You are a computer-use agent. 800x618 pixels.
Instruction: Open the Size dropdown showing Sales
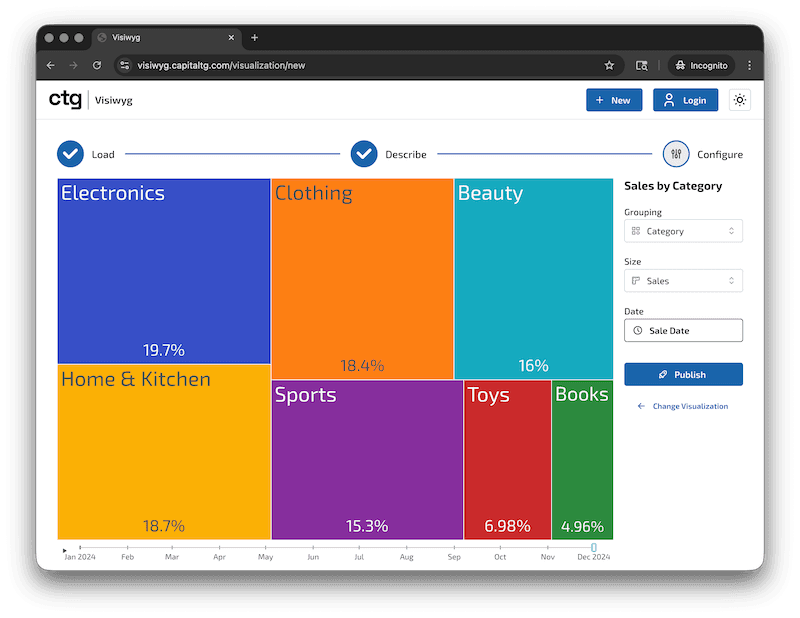tap(683, 280)
